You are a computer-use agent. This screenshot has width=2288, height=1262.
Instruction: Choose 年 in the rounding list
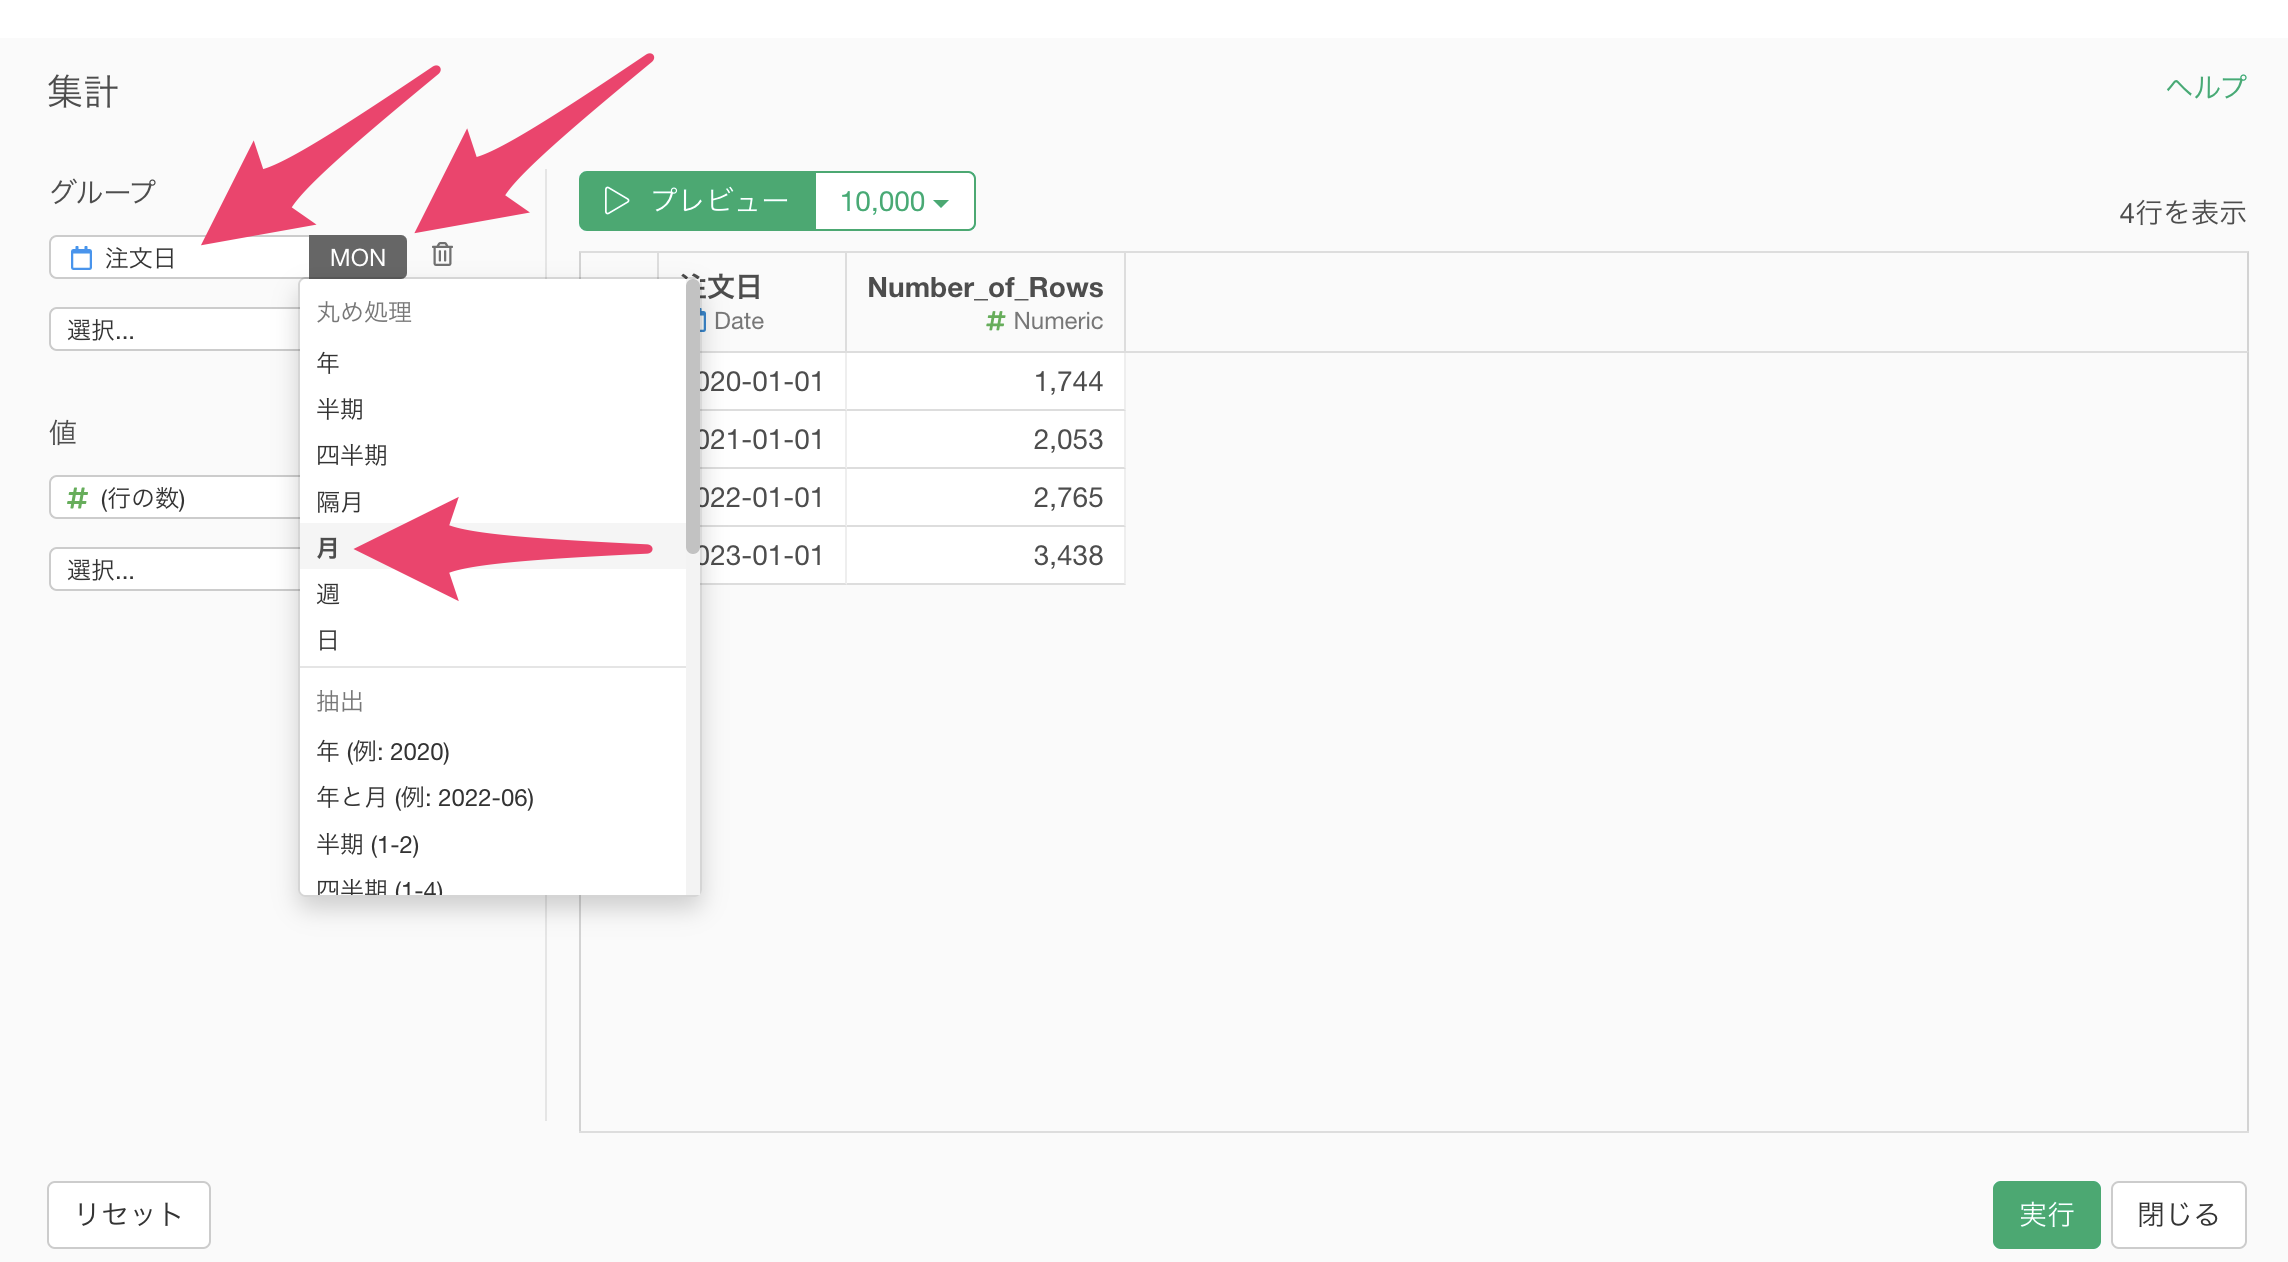click(493, 362)
